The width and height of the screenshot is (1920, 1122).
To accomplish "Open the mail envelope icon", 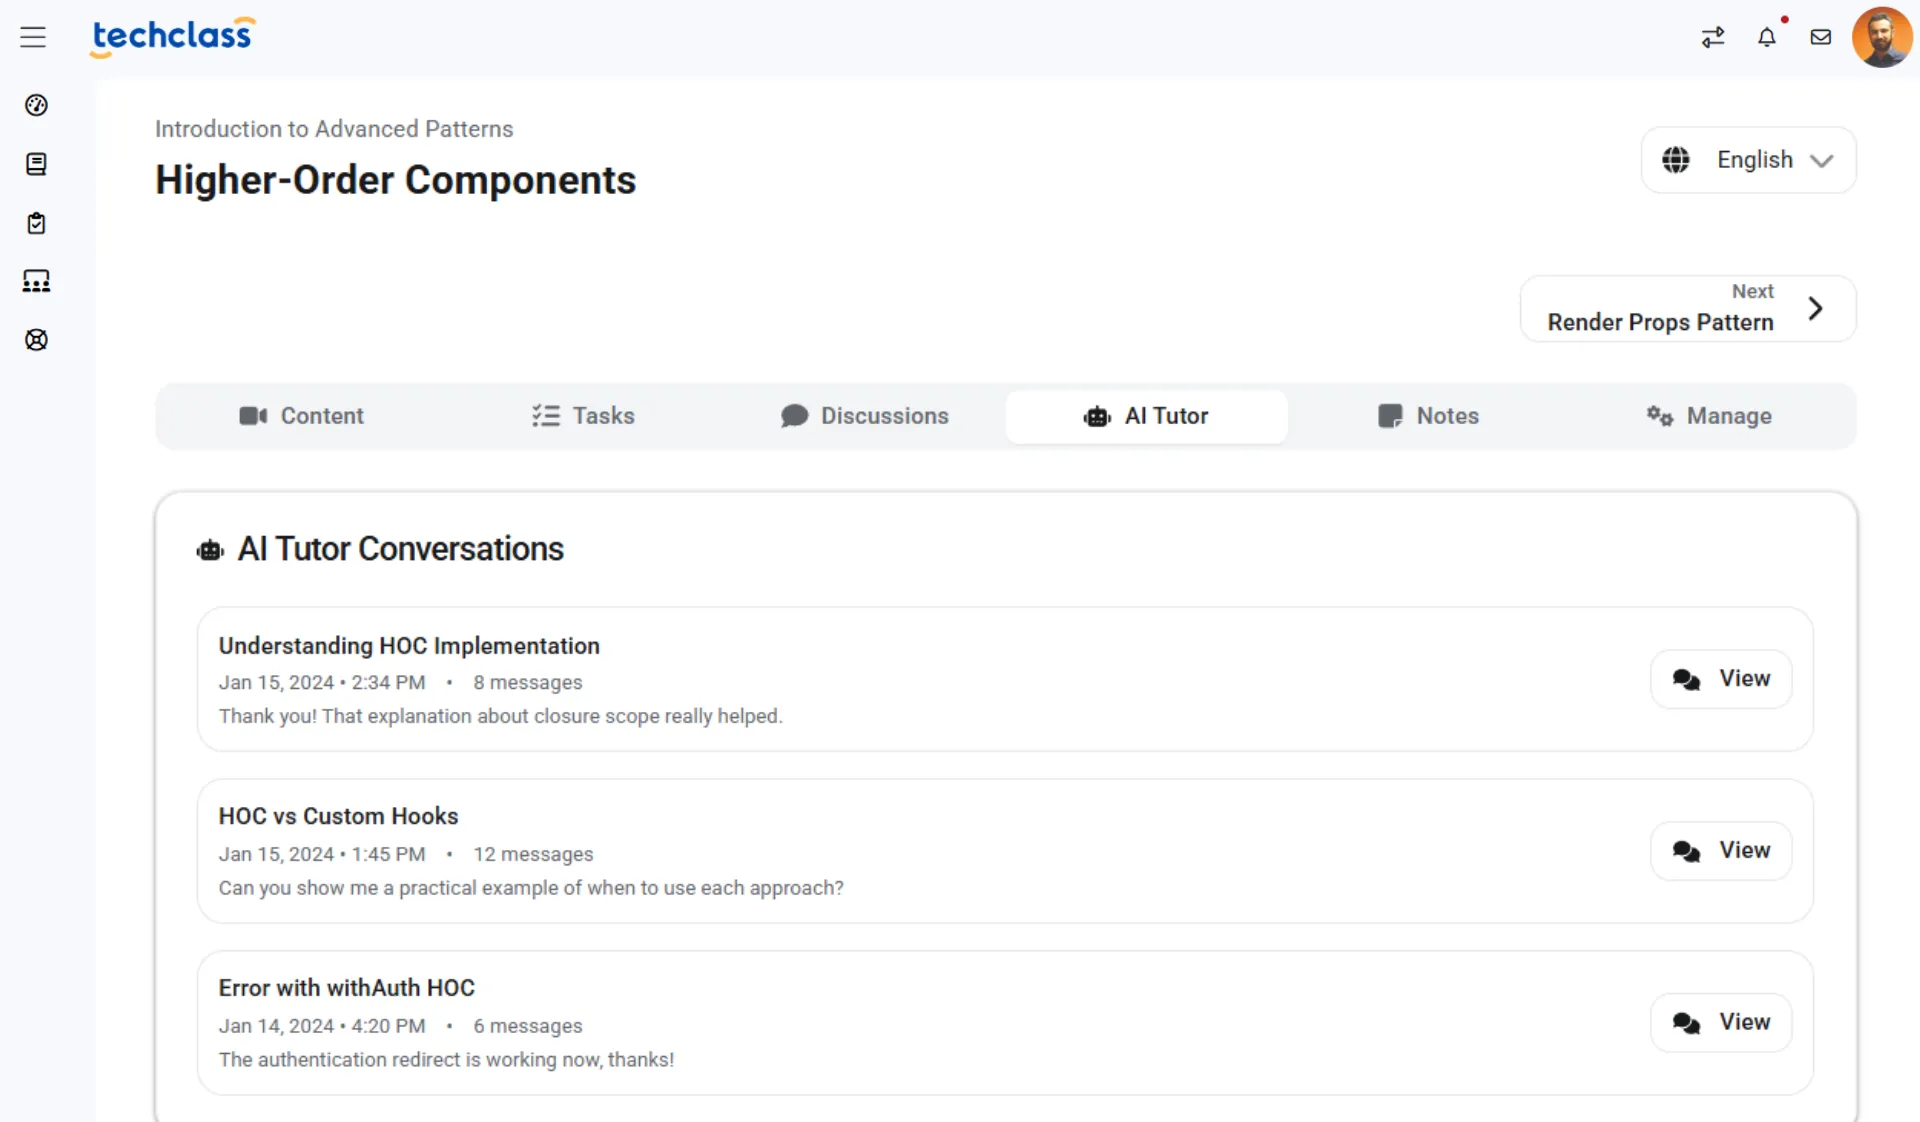I will (x=1821, y=37).
